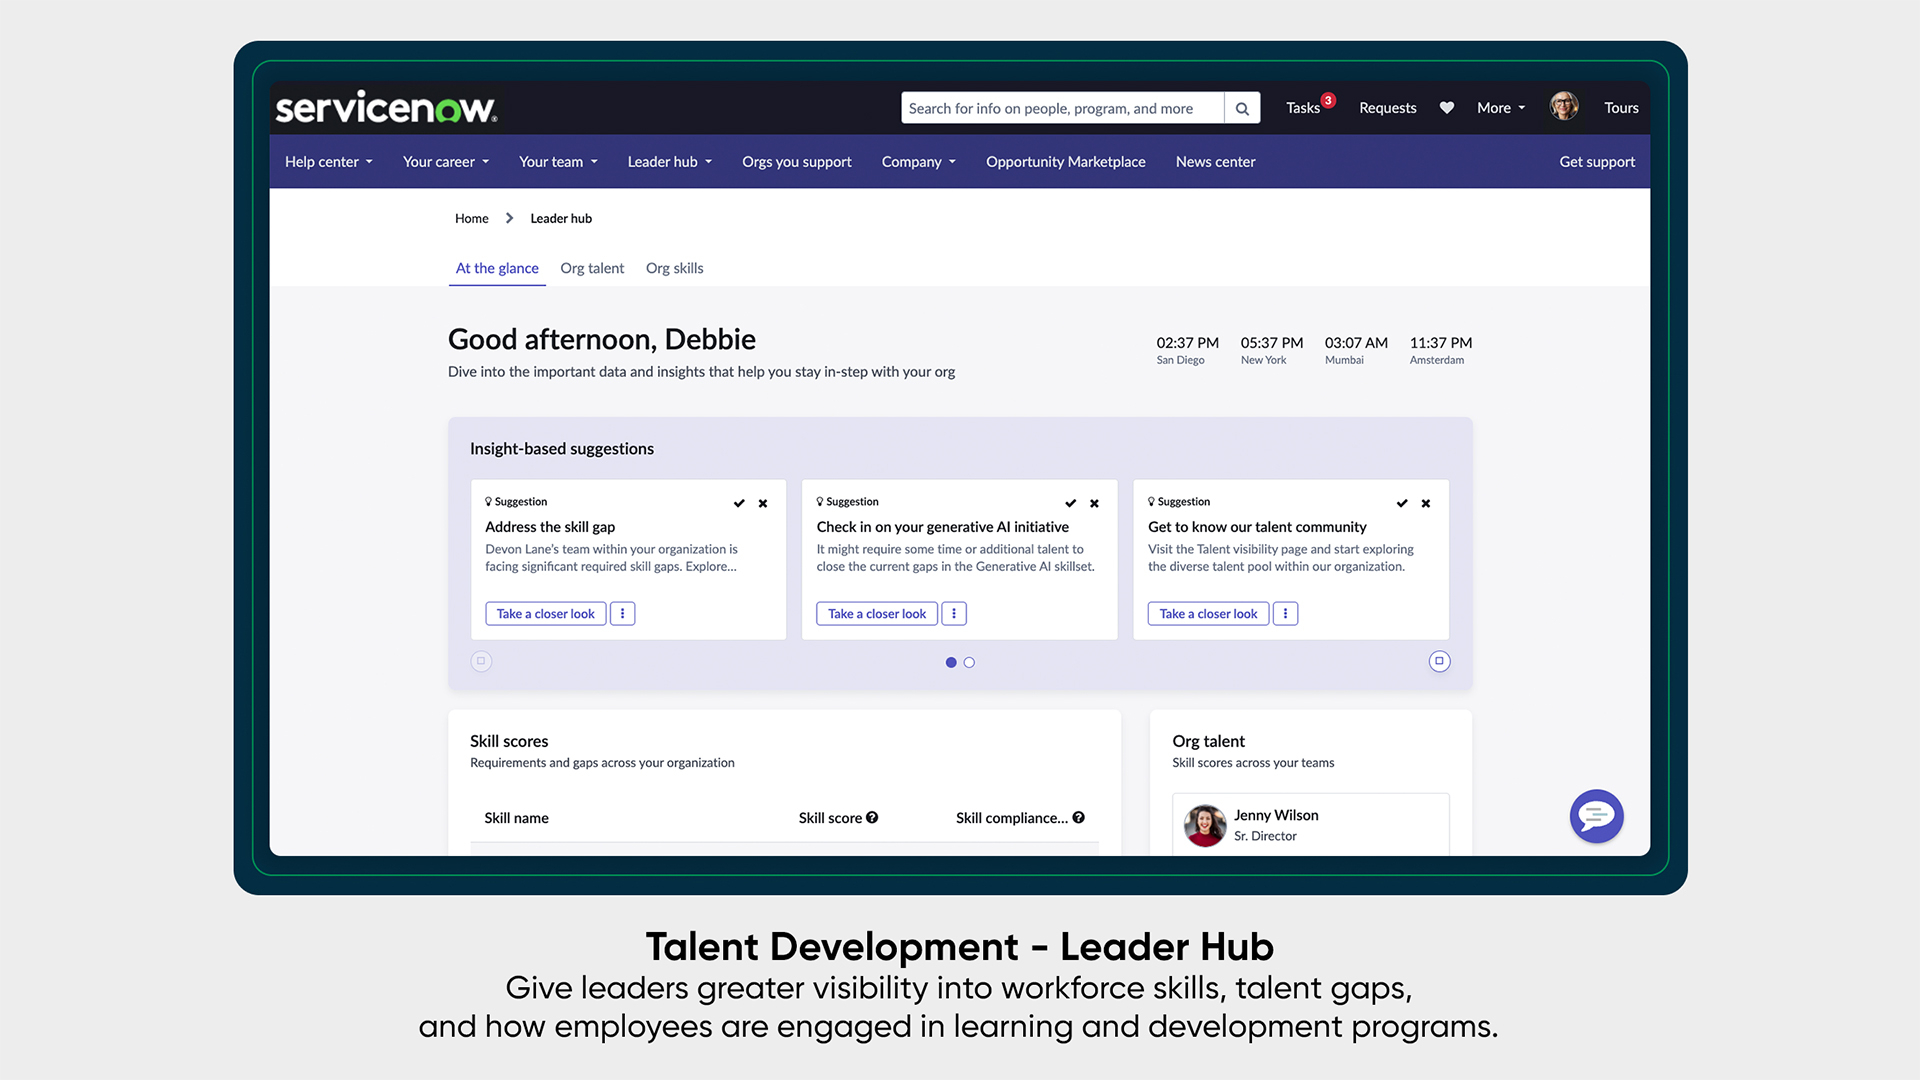Dismiss the 'Address the skill gap' suggestion
This screenshot has height=1080, width=1920.
[x=763, y=503]
